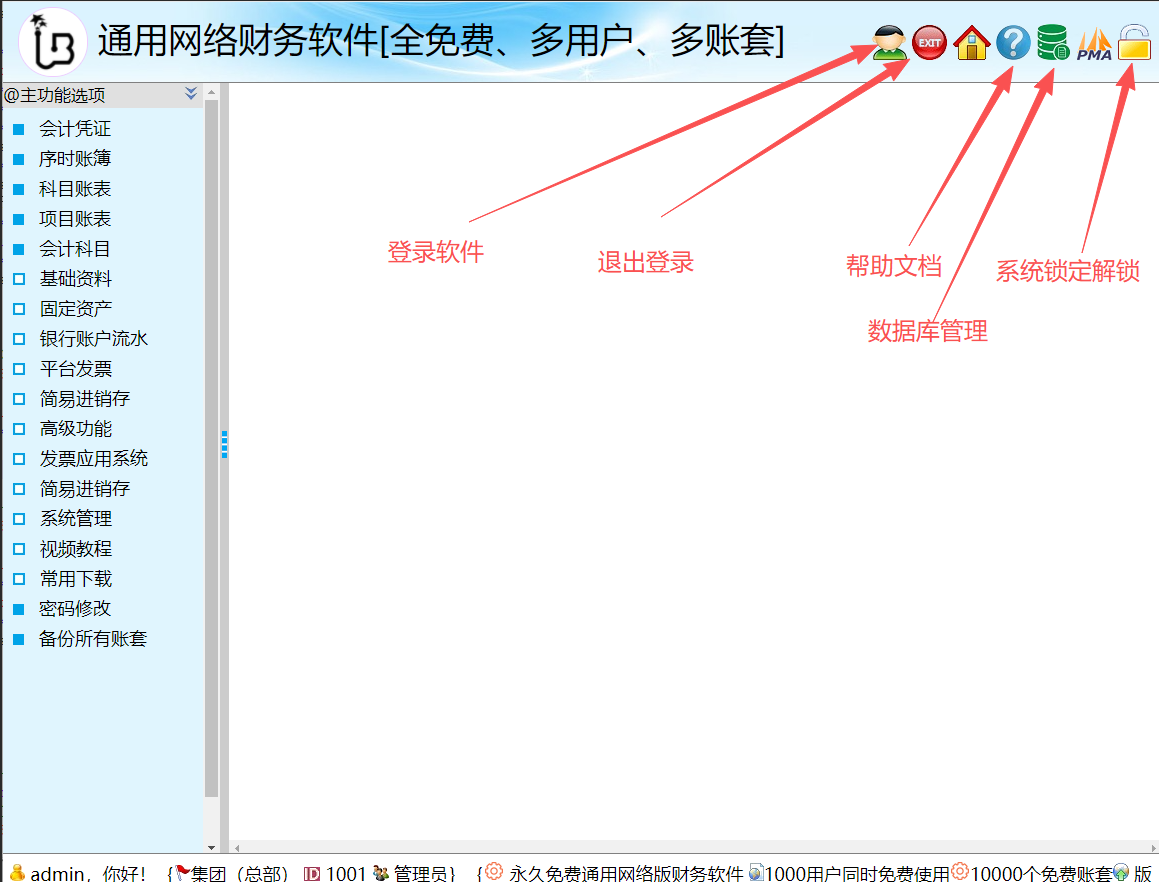
Task: Toggle the system lock padlock icon
Action: pos(1134,43)
